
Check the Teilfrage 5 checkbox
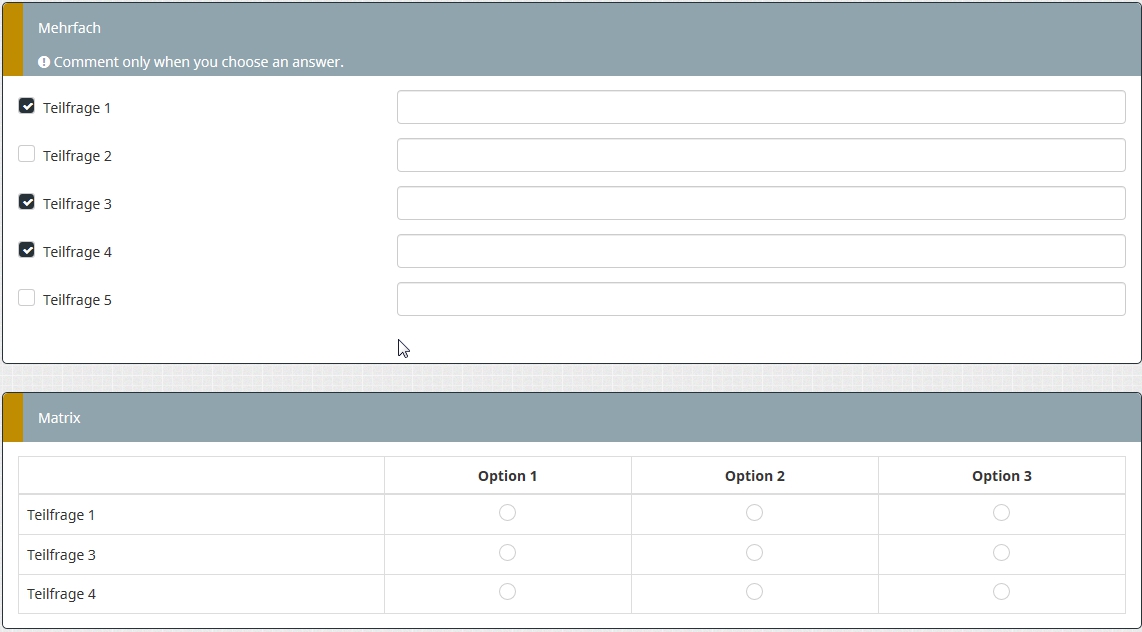click(x=27, y=298)
